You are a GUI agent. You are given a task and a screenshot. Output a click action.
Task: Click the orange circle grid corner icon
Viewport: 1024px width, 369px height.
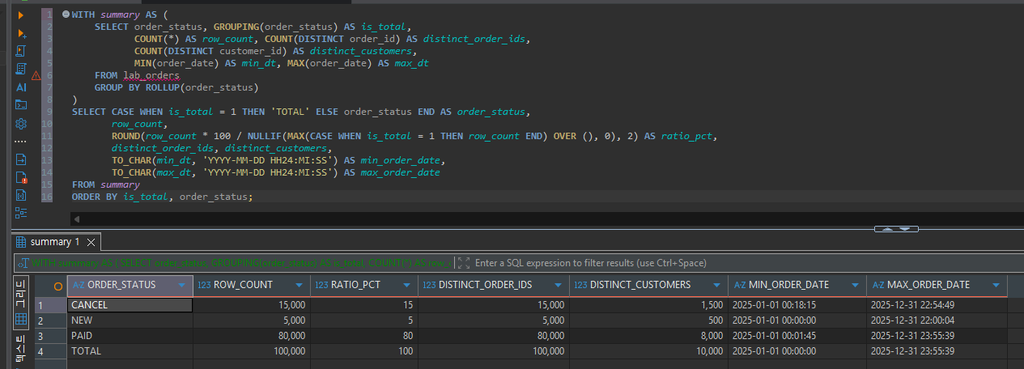point(58,285)
